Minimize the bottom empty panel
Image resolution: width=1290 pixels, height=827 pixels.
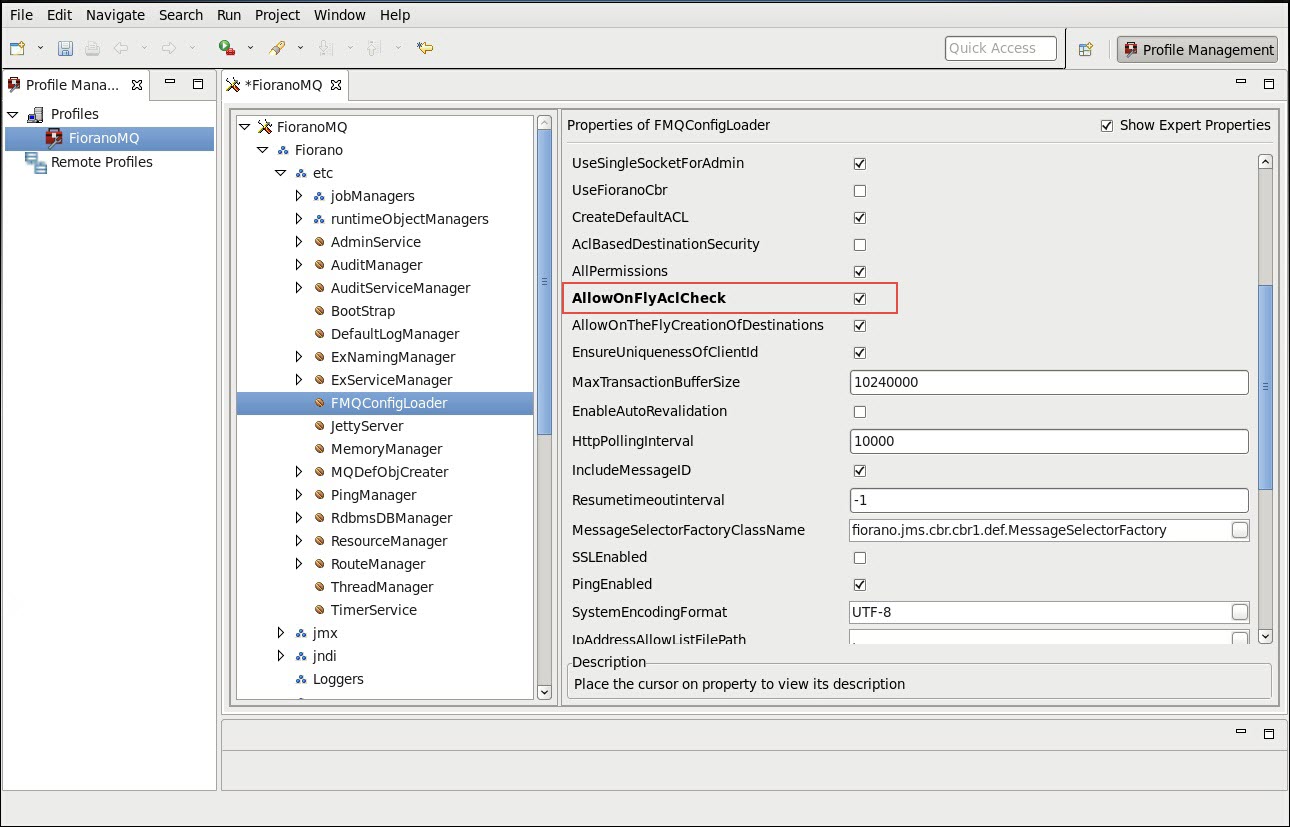tap(1241, 732)
